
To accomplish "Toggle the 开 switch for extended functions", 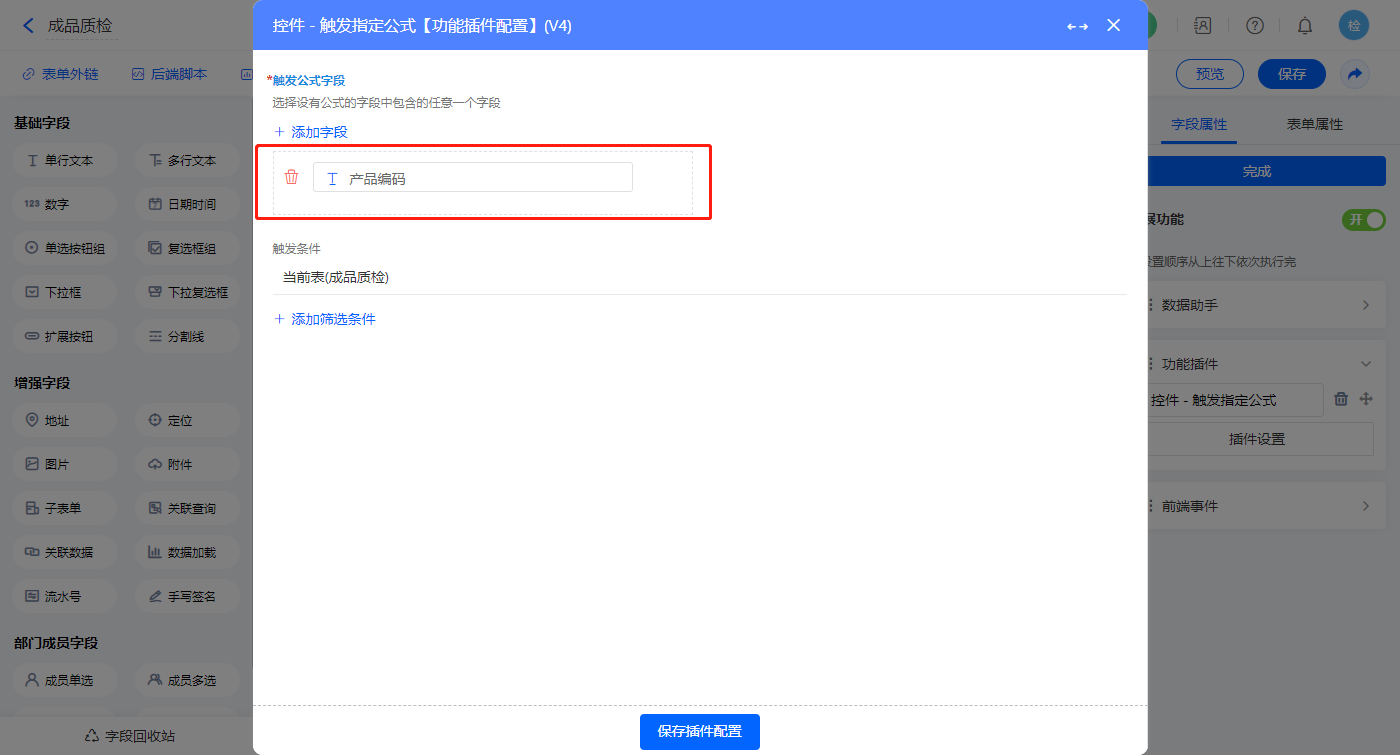I will [1364, 219].
